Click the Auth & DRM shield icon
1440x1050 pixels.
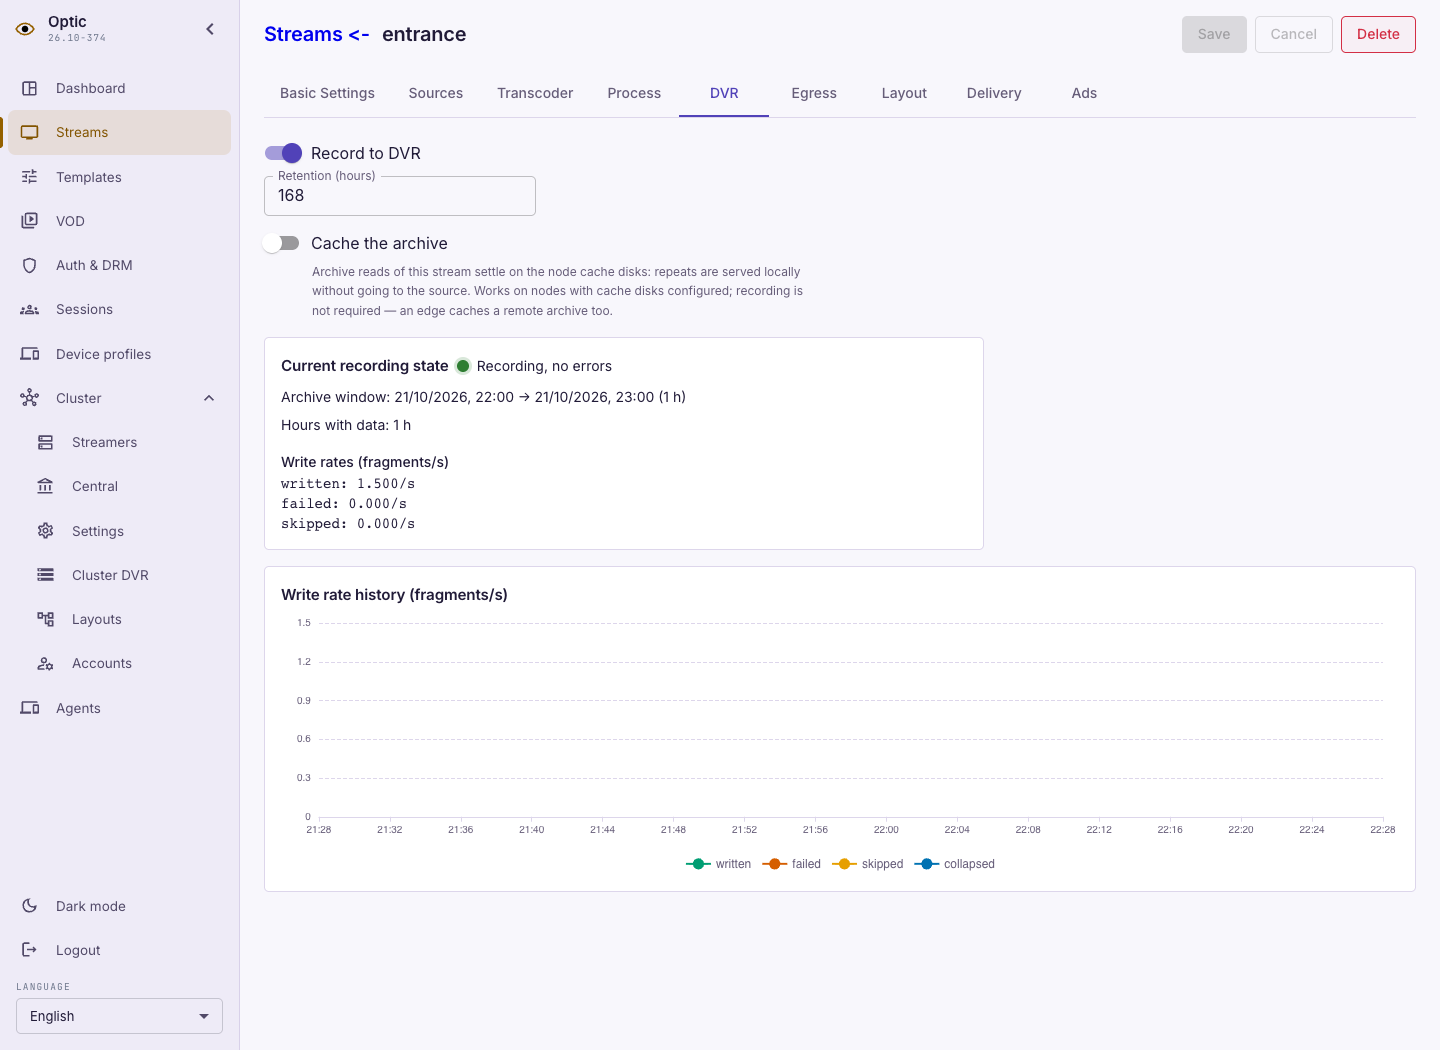coord(30,265)
